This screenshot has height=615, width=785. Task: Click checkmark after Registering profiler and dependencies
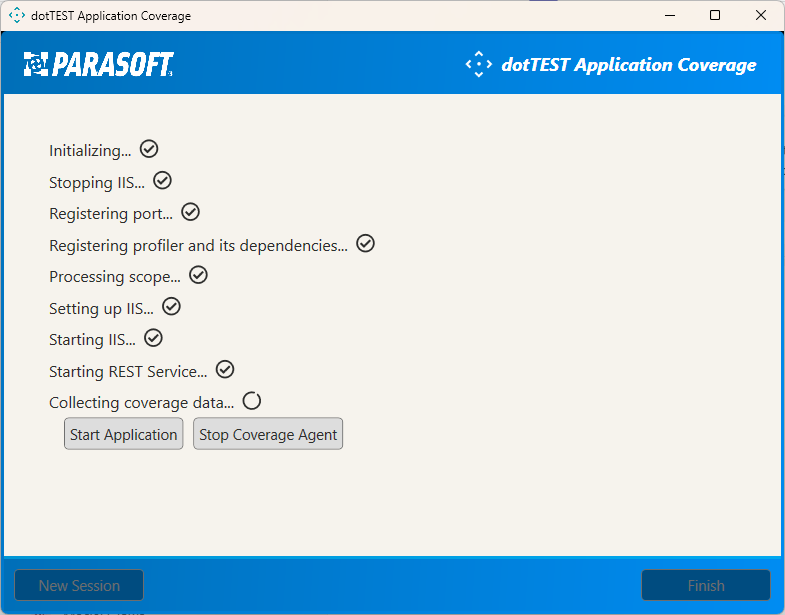pyautogui.click(x=365, y=244)
